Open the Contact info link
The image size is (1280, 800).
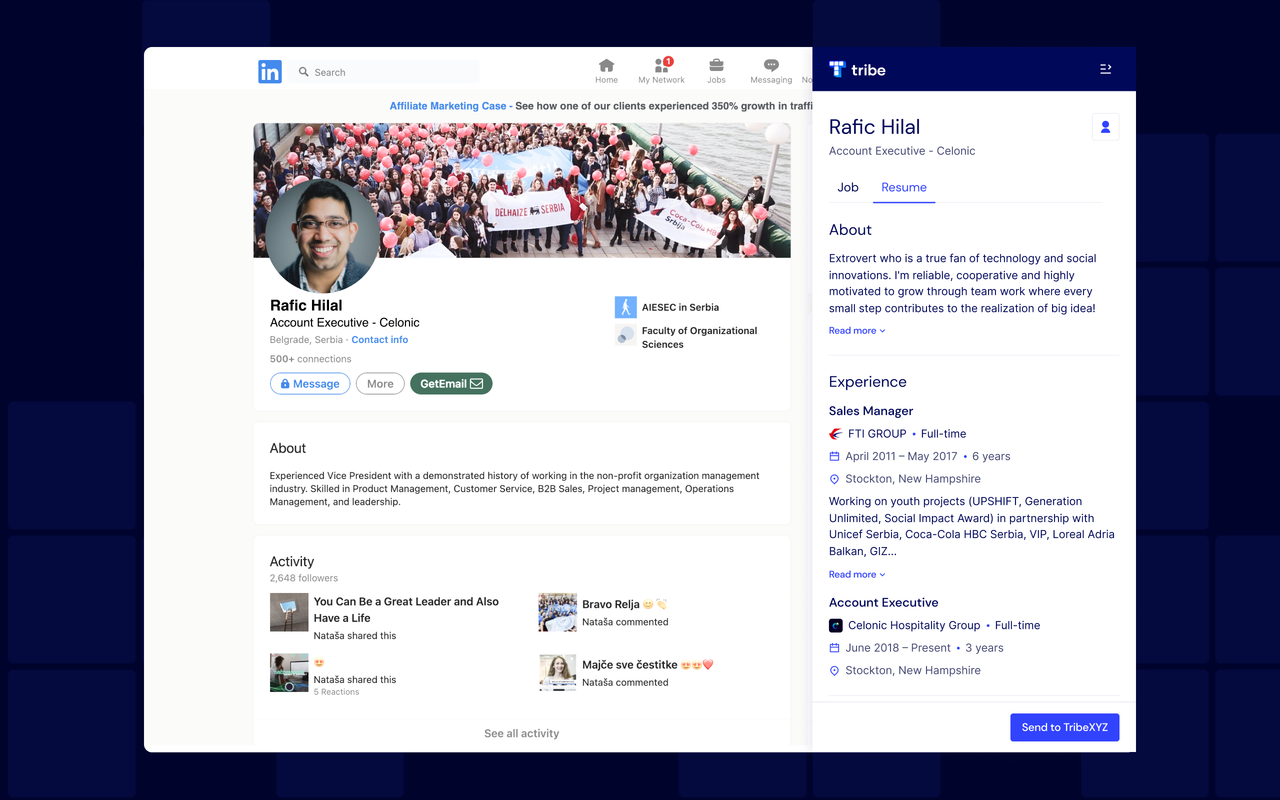[379, 339]
